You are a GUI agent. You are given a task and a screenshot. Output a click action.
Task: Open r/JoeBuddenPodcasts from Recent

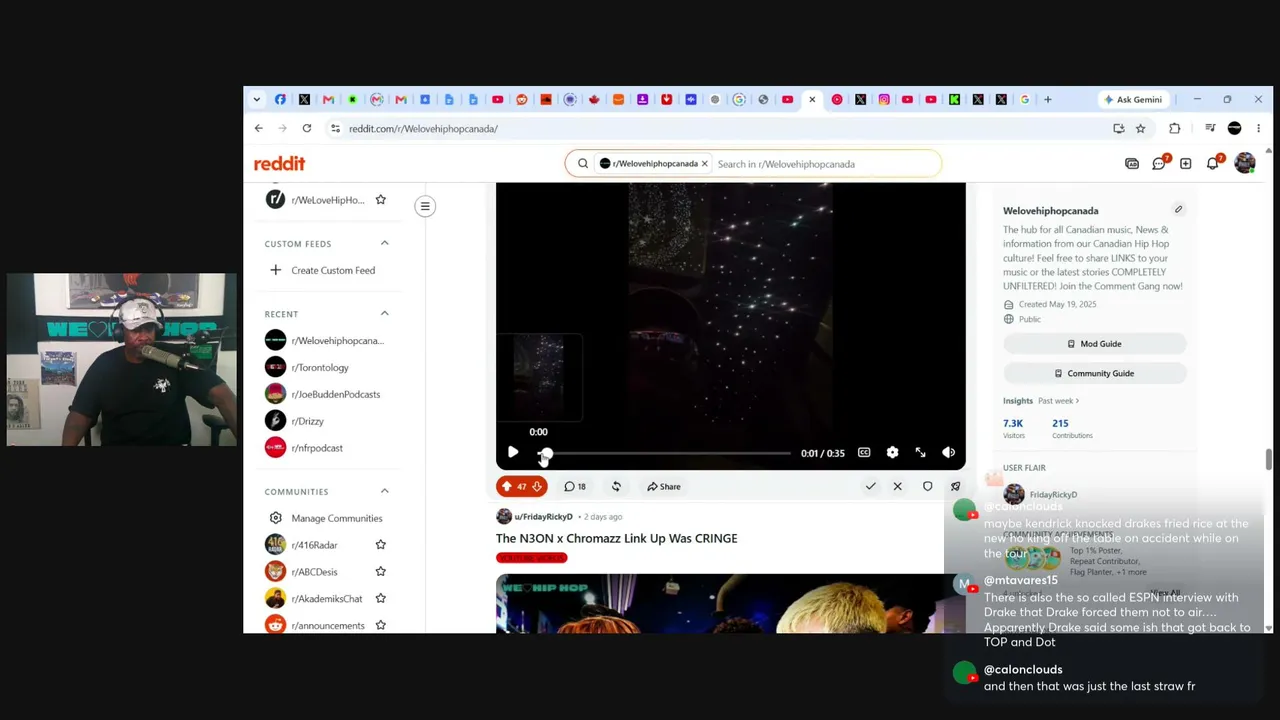(335, 394)
